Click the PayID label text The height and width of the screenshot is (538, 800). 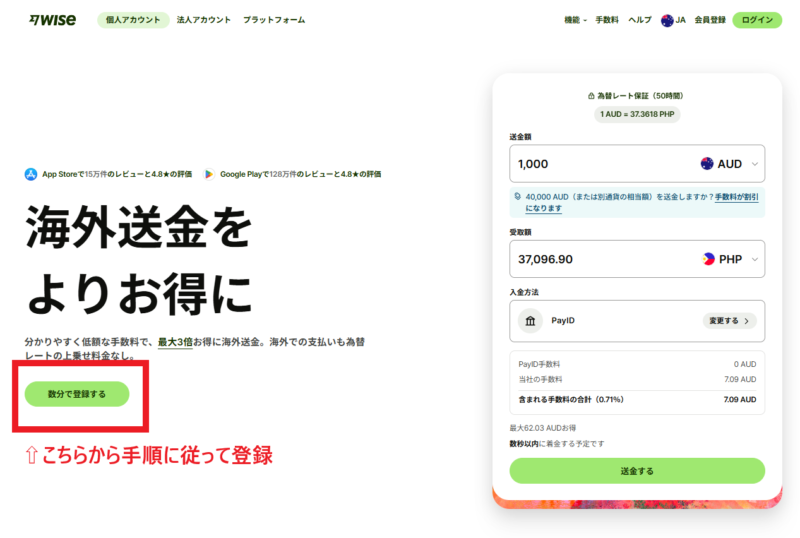(x=563, y=321)
